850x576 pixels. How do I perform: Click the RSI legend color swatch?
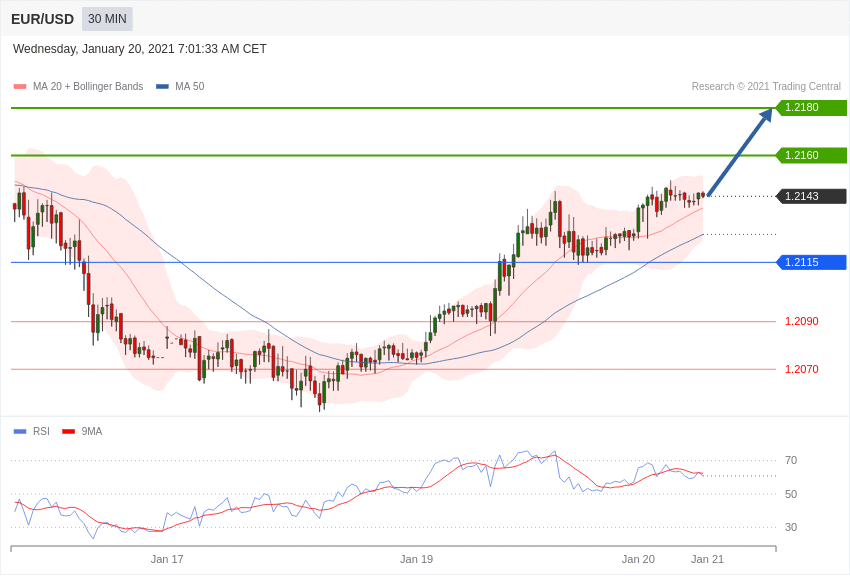click(x=20, y=432)
